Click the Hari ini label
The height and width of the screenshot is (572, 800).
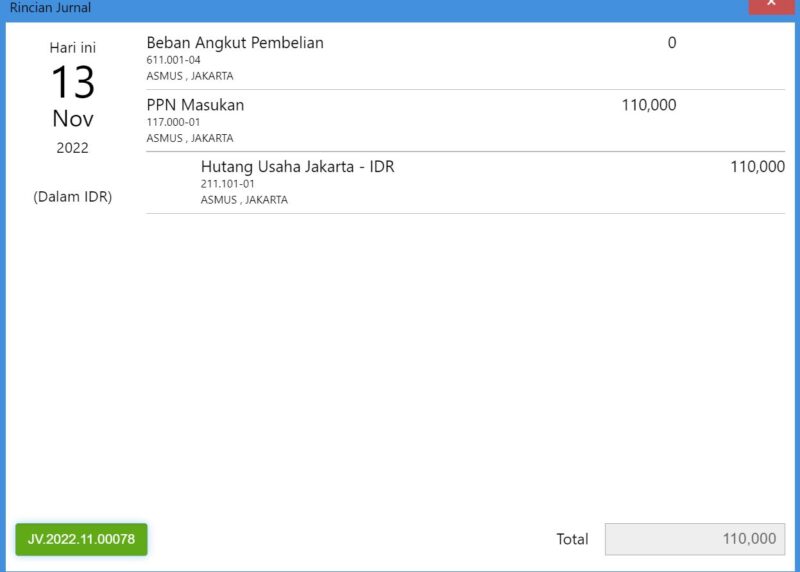pos(72,47)
